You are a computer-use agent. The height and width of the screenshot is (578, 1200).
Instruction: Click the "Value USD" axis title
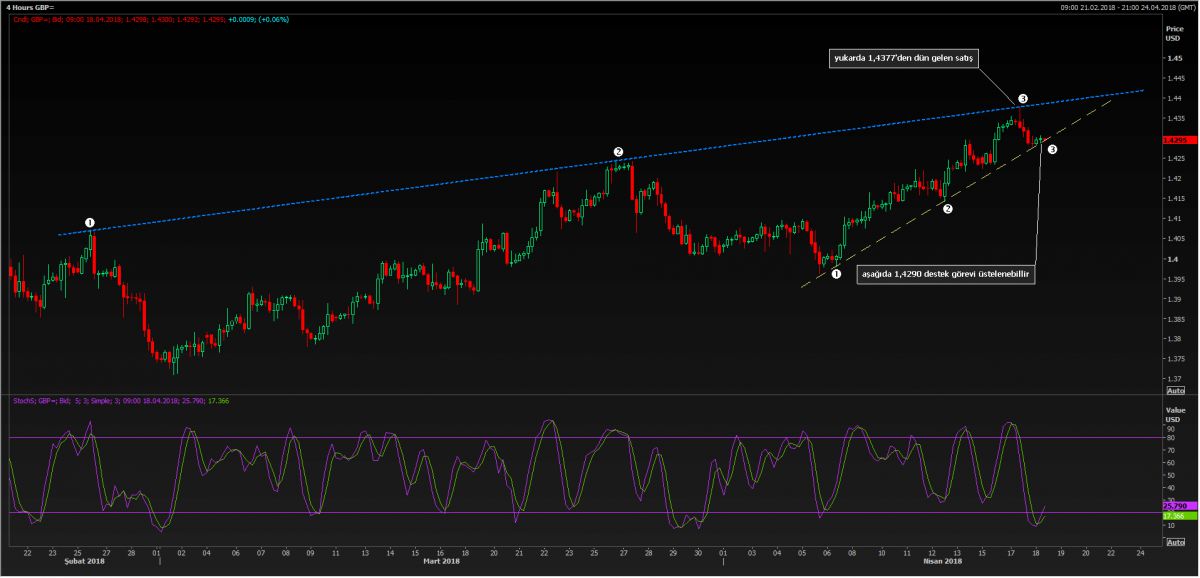tap(1174, 414)
